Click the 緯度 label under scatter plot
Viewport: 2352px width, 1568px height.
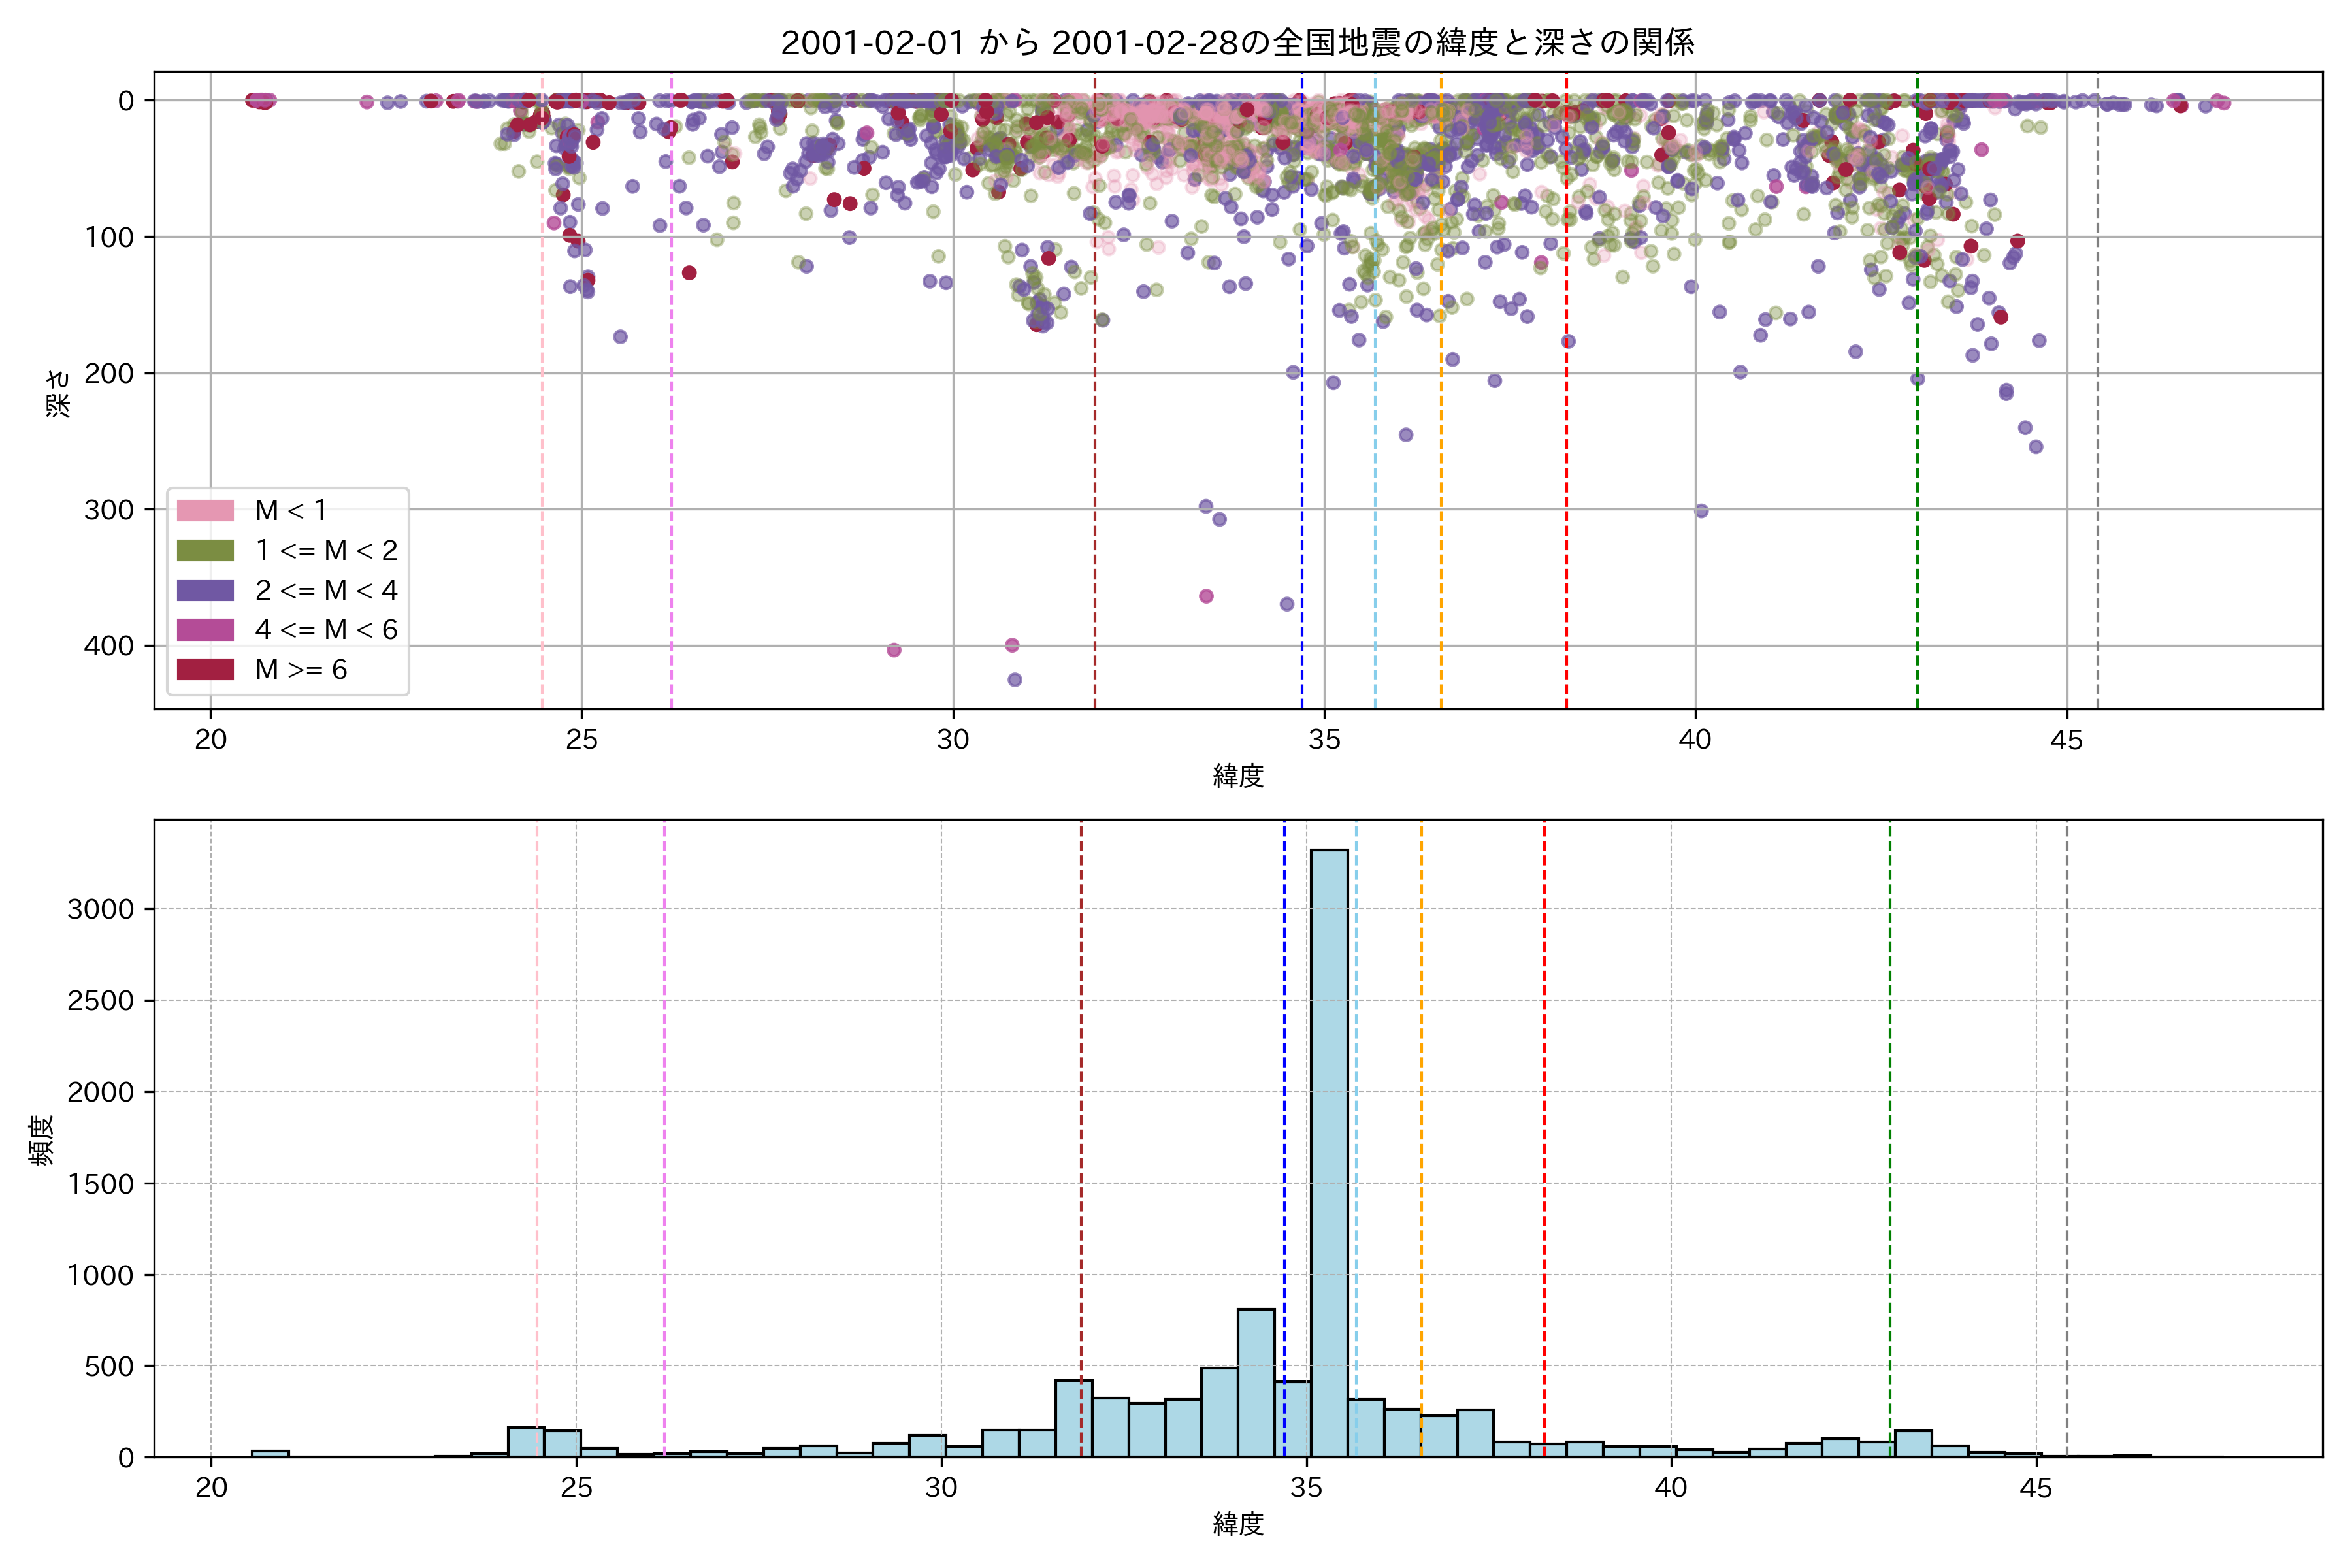[1238, 776]
